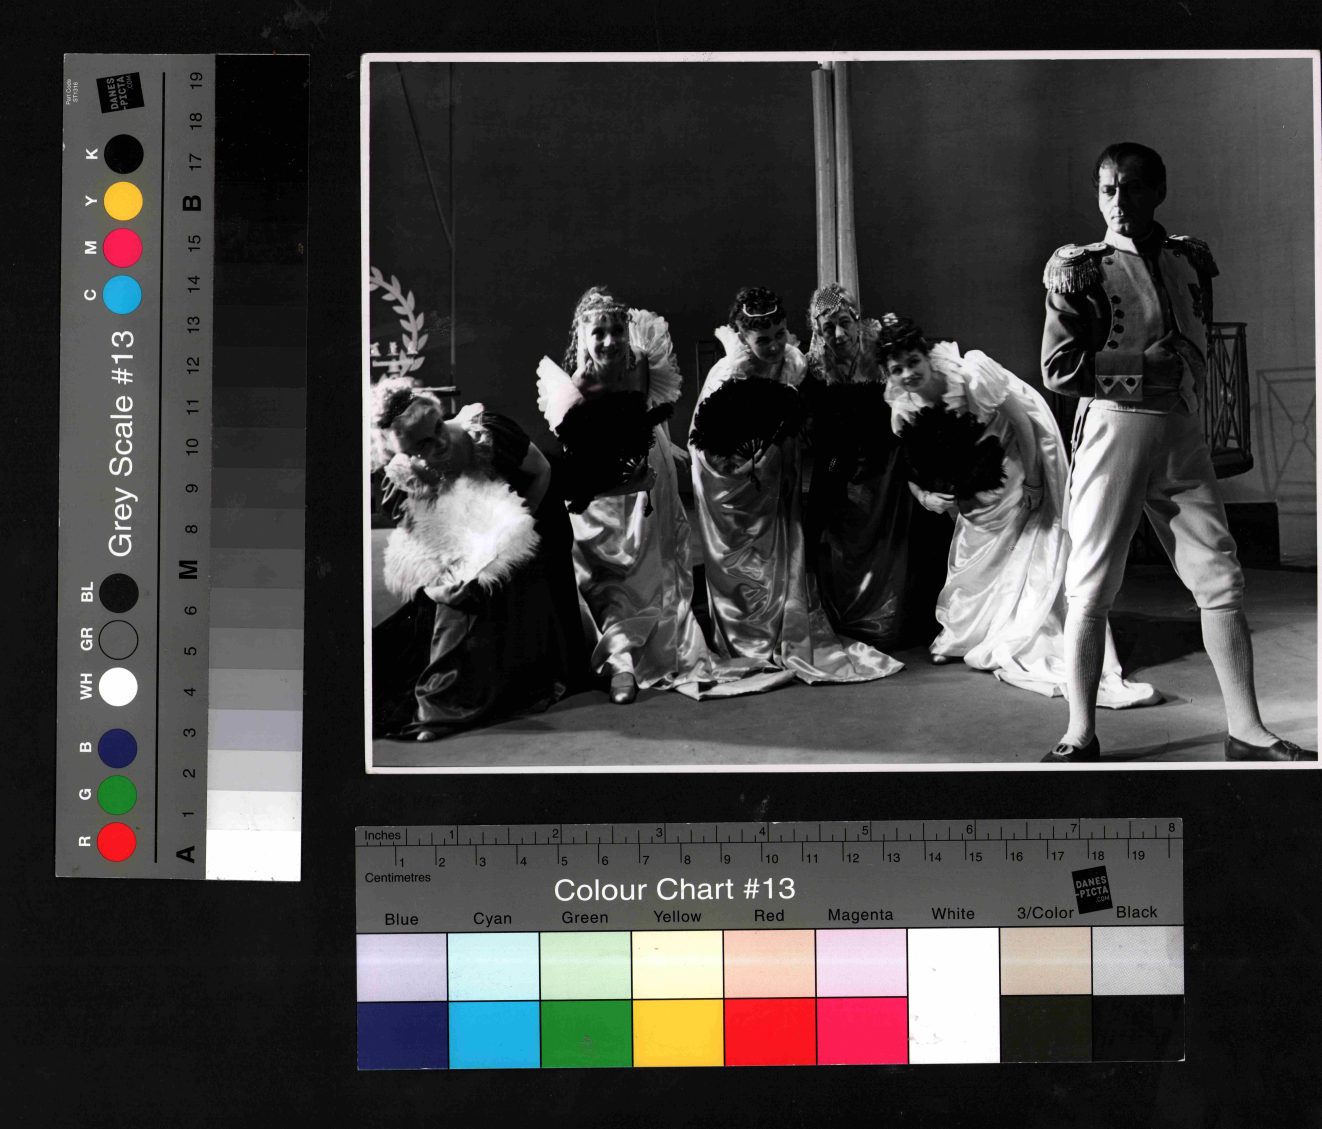Click the light cyan tint patch under Cyan
The width and height of the screenshot is (1322, 1129).
pos(493,965)
